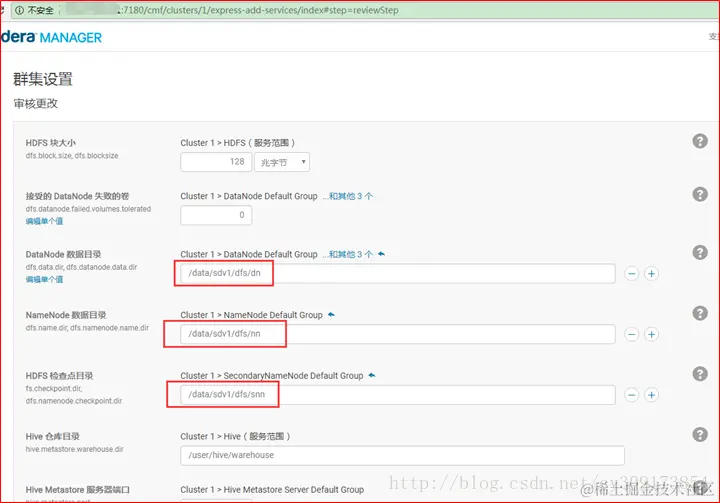The image size is (720, 503).
Task: Click 'Cluster 1 > SecondaryNameNode Default Group' text
Action: click(272, 376)
